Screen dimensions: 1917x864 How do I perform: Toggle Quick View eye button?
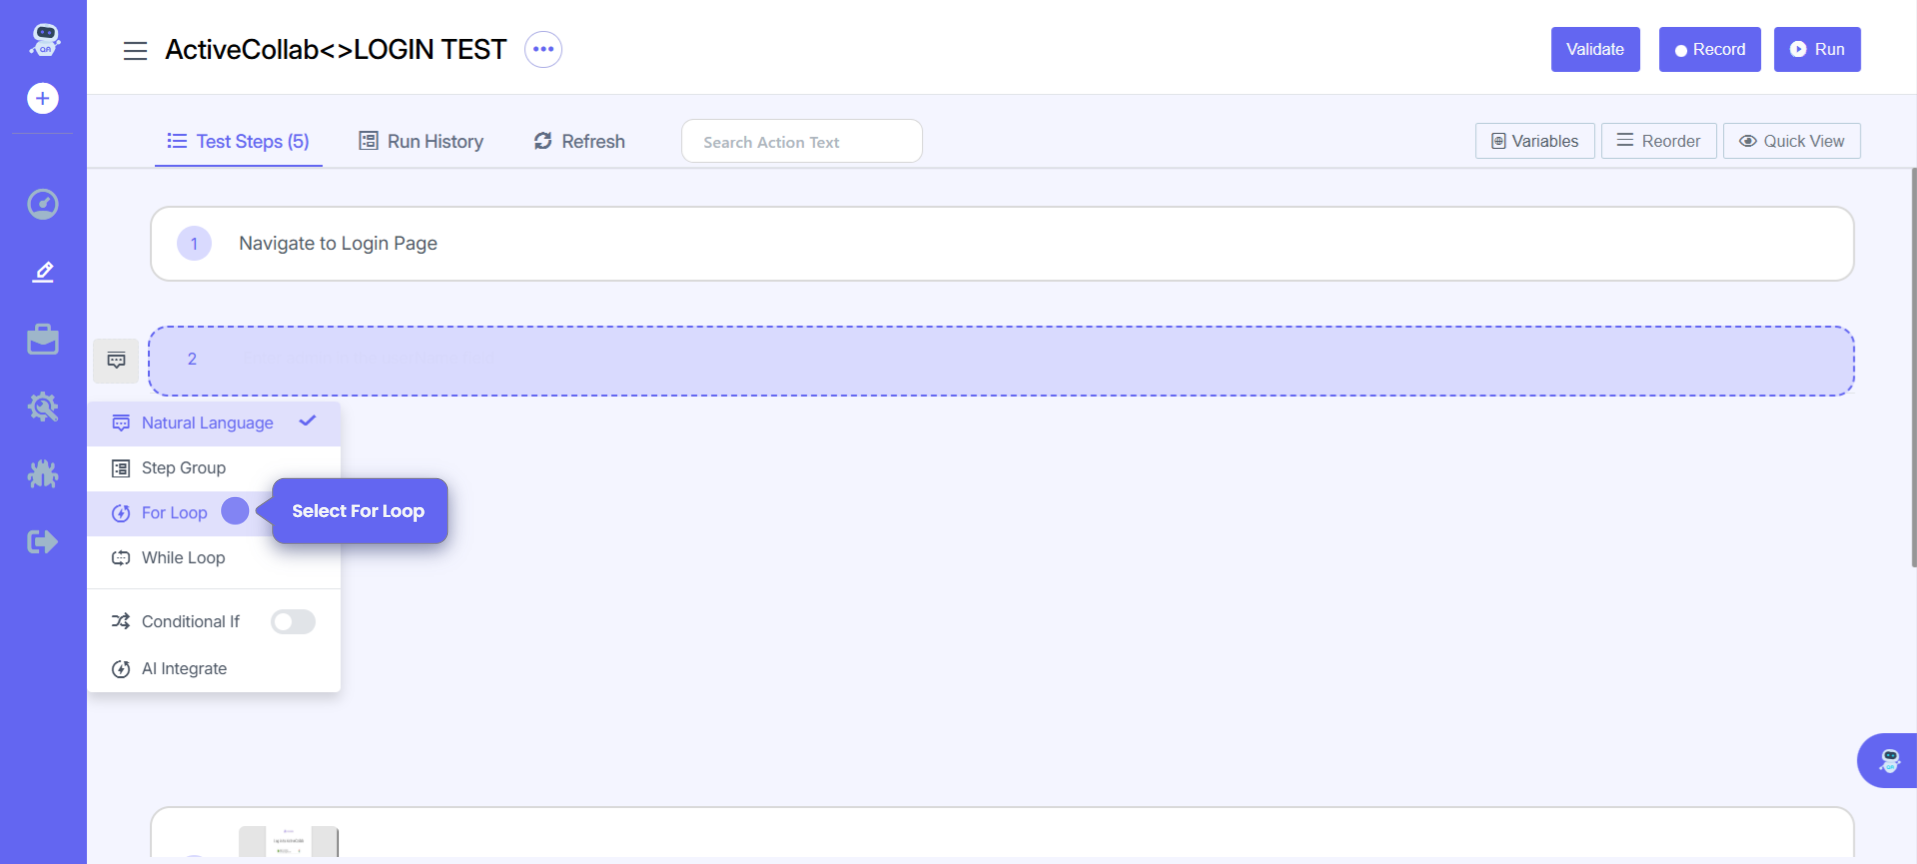click(x=1791, y=141)
